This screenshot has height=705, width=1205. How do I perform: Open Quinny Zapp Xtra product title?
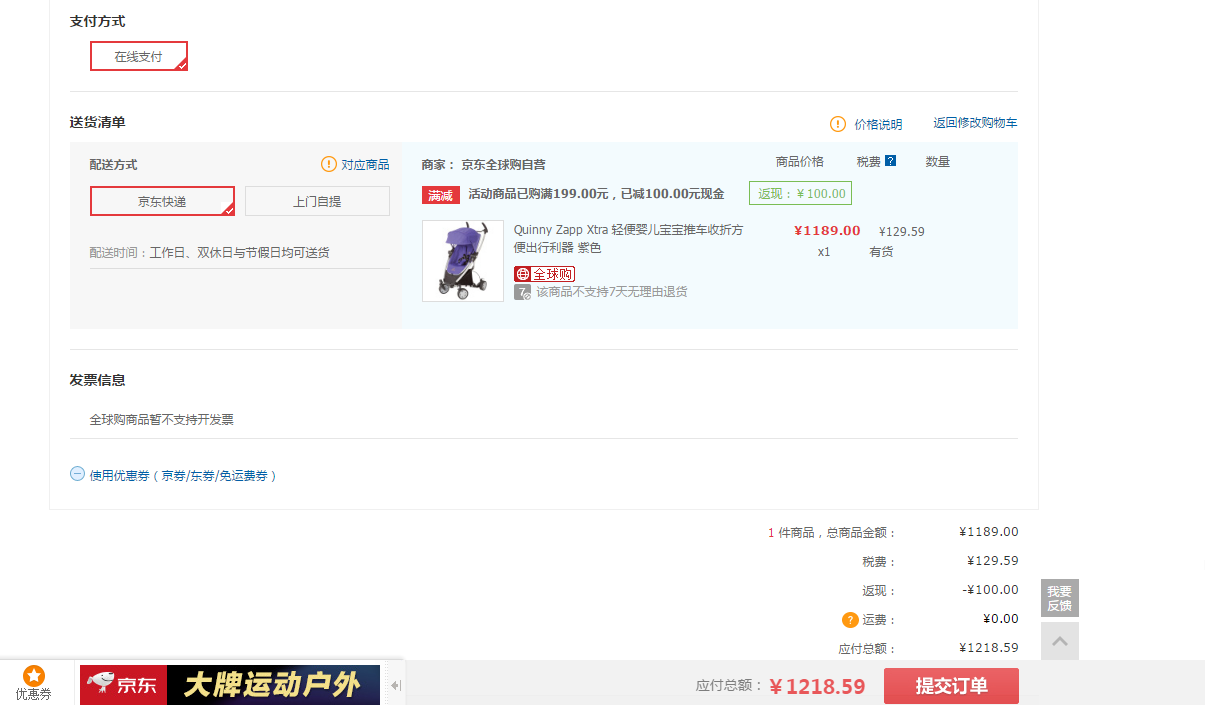629,238
